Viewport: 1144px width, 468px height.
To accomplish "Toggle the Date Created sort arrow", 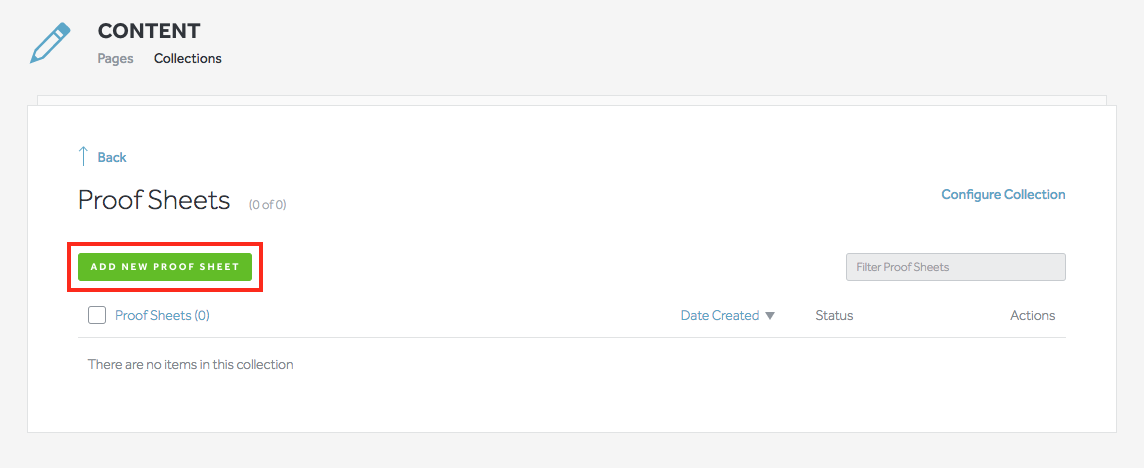I will coord(770,316).
